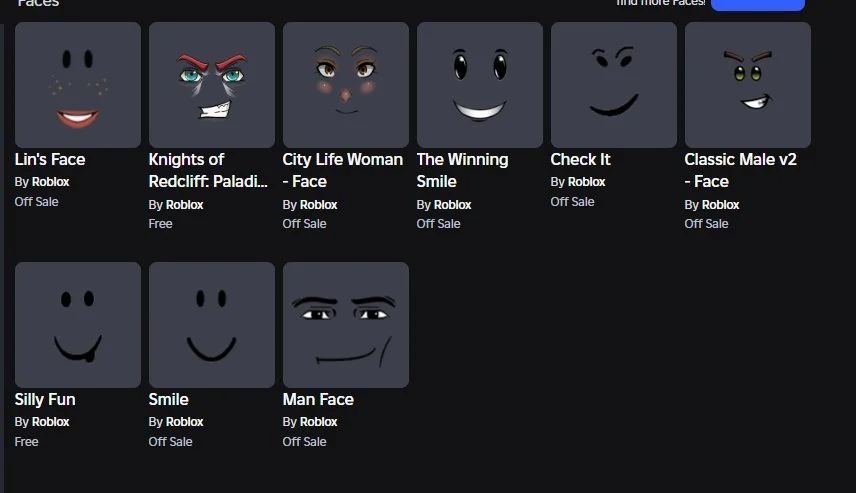Click the blue button beside find more Faces
This screenshot has width=856, height=493.
pyautogui.click(x=758, y=4)
